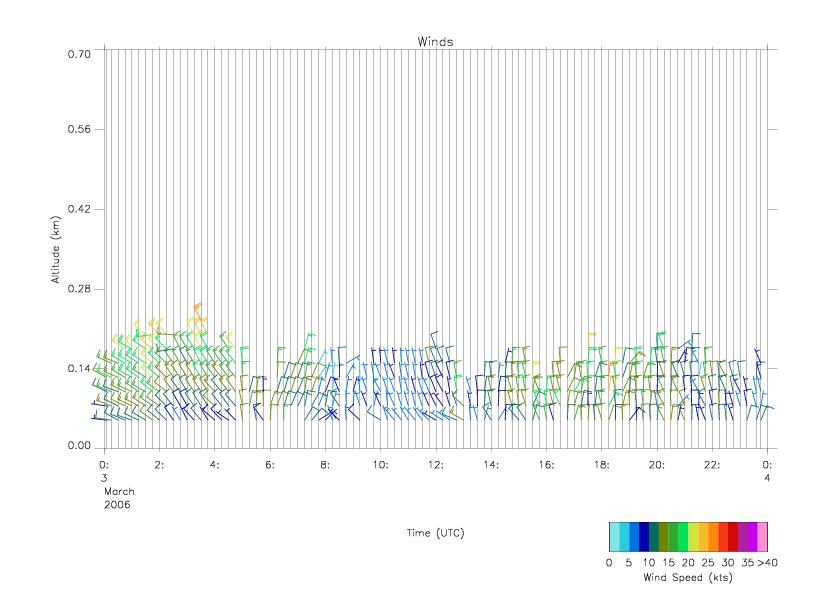
Task: Click the '6:' time tick label
Action: coord(270,465)
